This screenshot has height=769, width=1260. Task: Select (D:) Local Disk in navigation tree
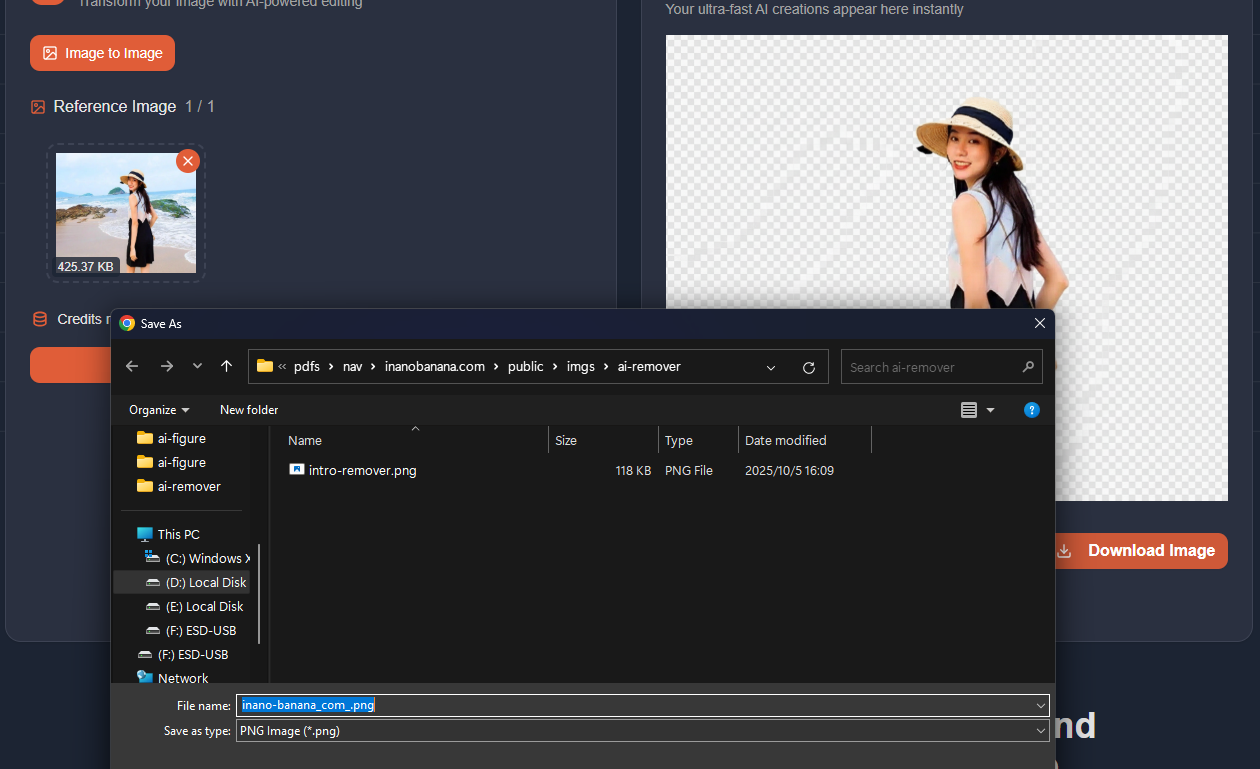205,582
